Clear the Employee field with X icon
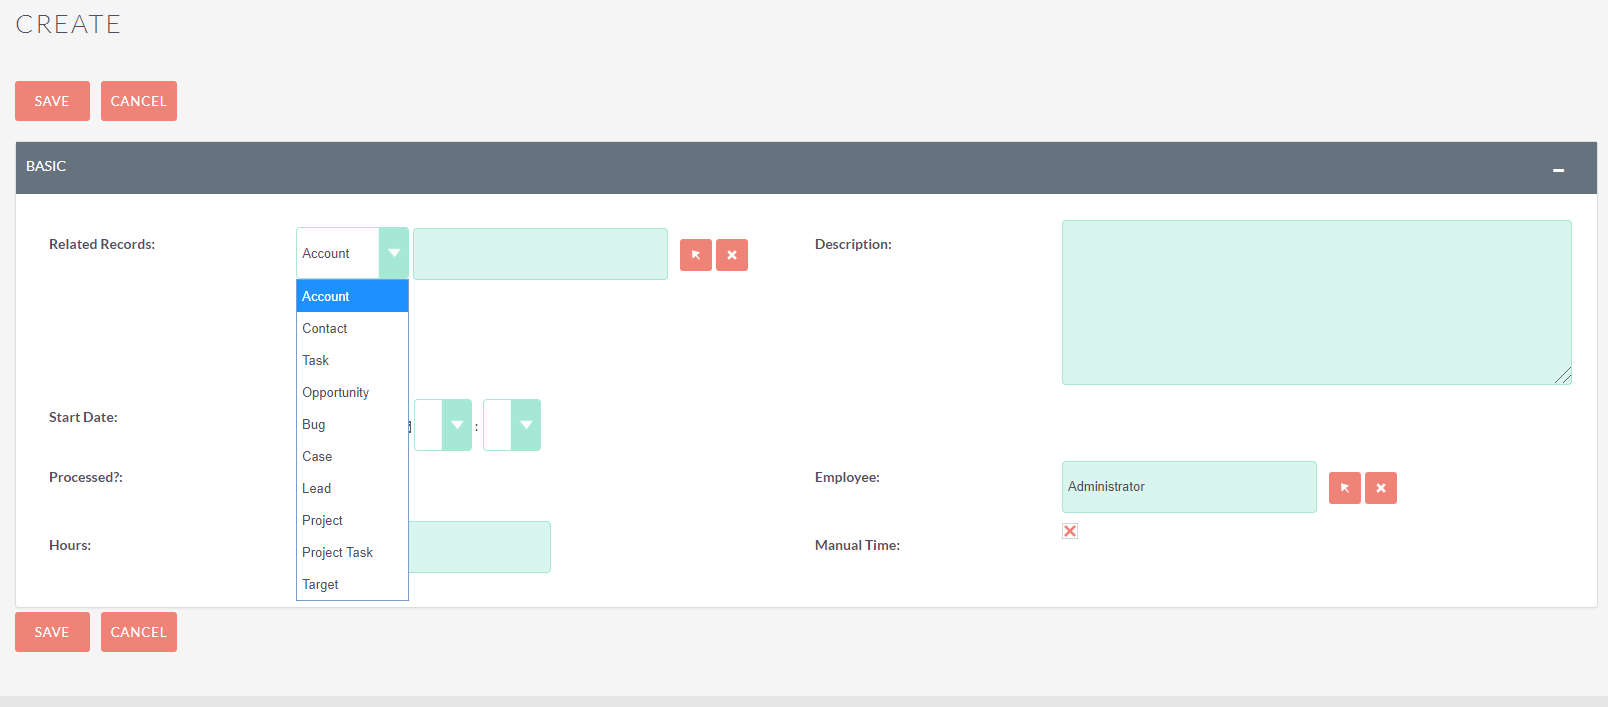Image resolution: width=1608 pixels, height=707 pixels. [x=1381, y=488]
